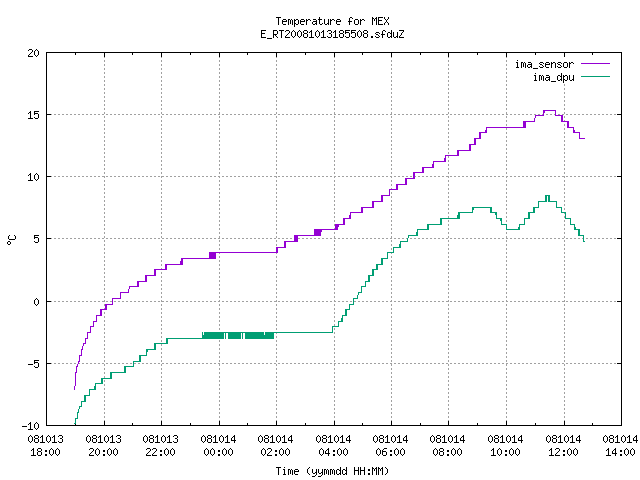Click the x-axis tick 081014 10:00
640x480 pixels.
coord(506,446)
